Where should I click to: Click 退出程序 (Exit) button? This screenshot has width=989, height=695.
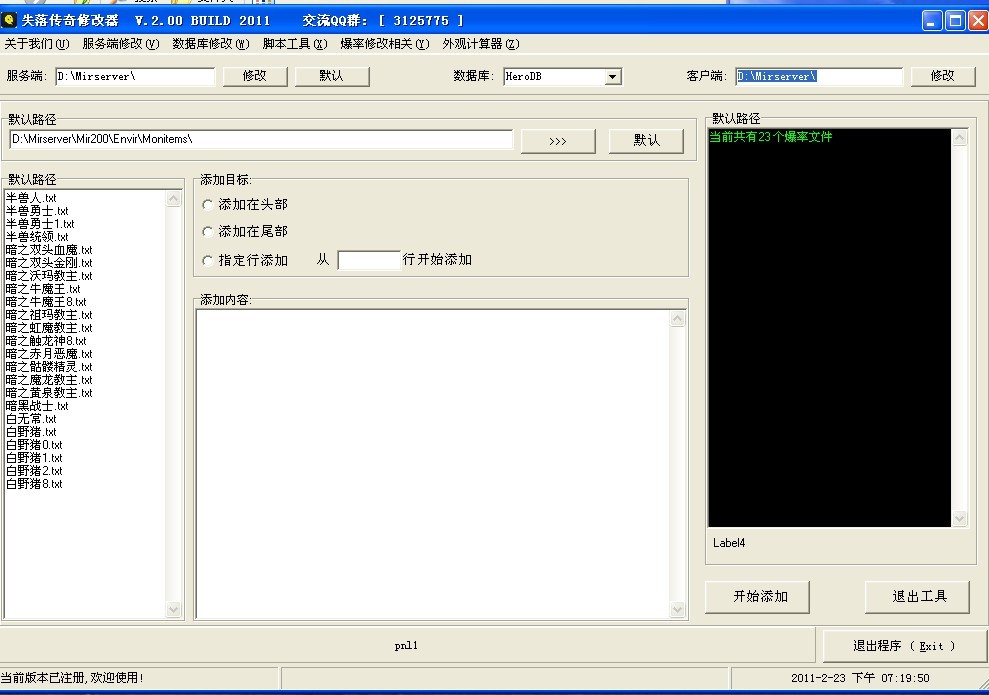(904, 646)
